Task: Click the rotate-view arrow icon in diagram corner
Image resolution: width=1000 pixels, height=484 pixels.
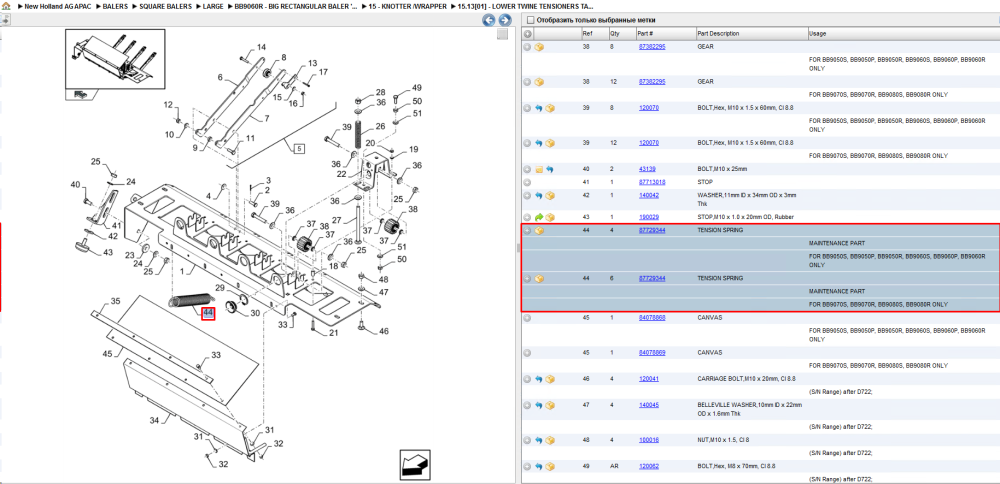Action: (413, 464)
